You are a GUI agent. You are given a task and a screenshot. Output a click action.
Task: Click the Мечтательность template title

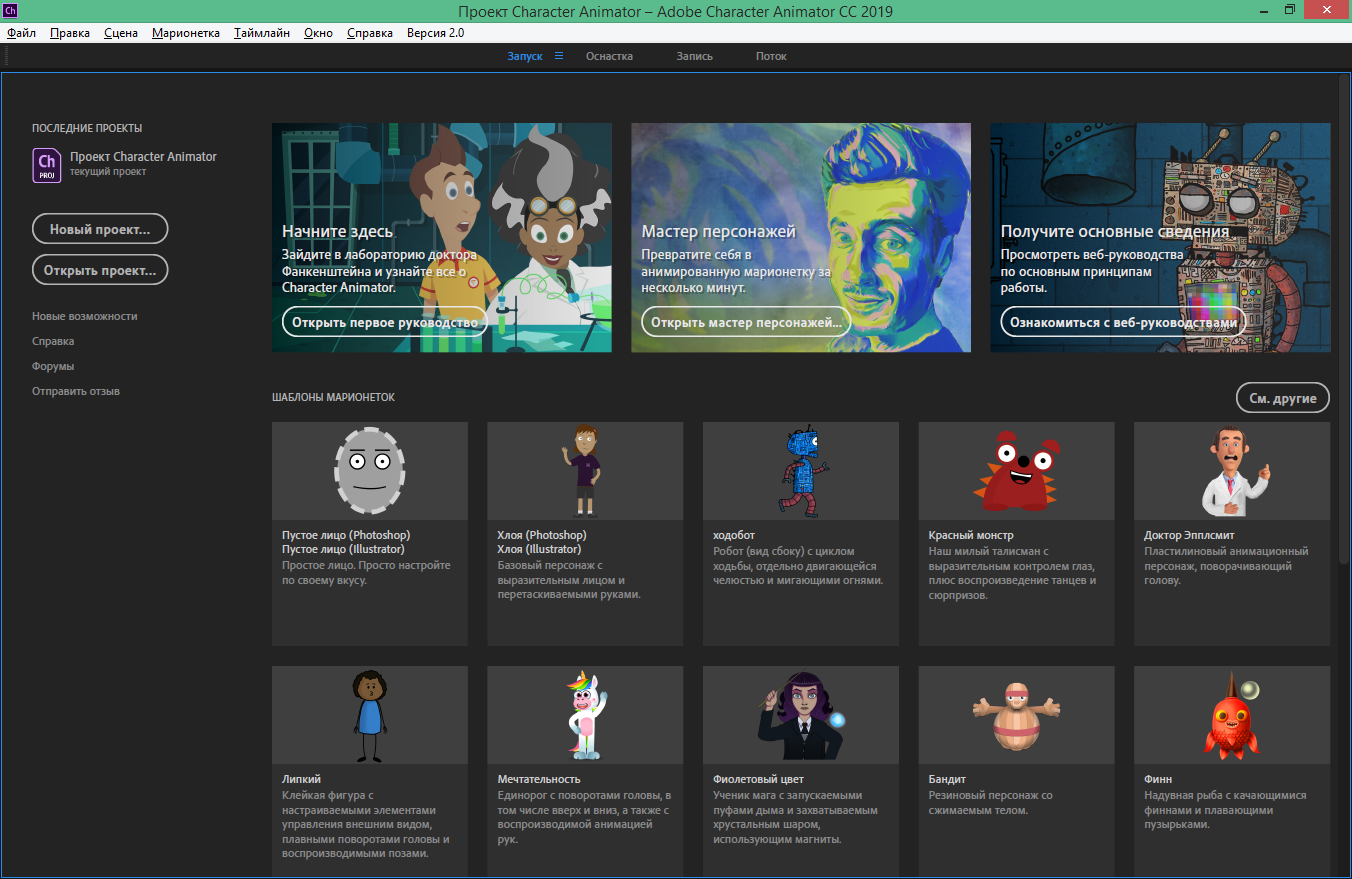539,779
